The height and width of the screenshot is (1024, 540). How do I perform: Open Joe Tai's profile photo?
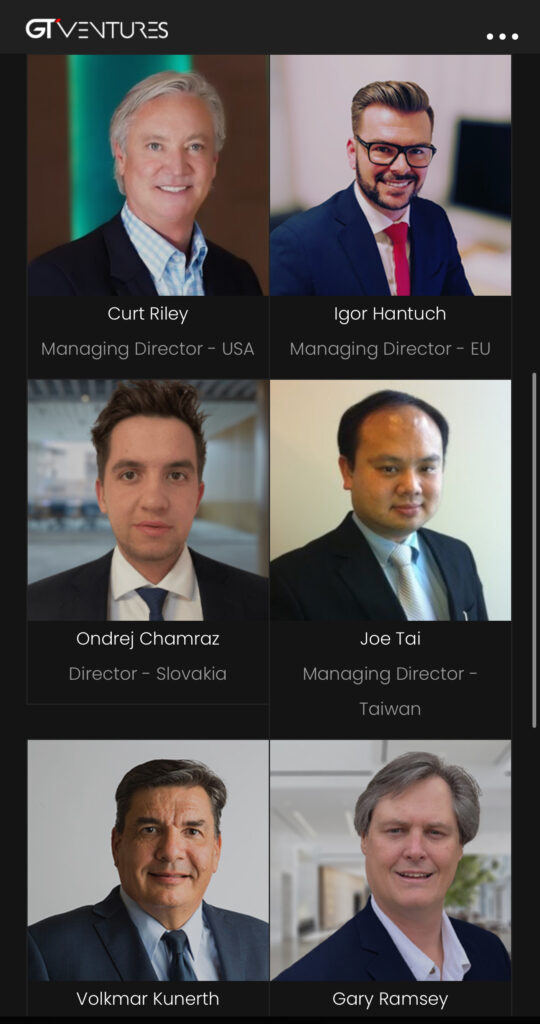(390, 500)
